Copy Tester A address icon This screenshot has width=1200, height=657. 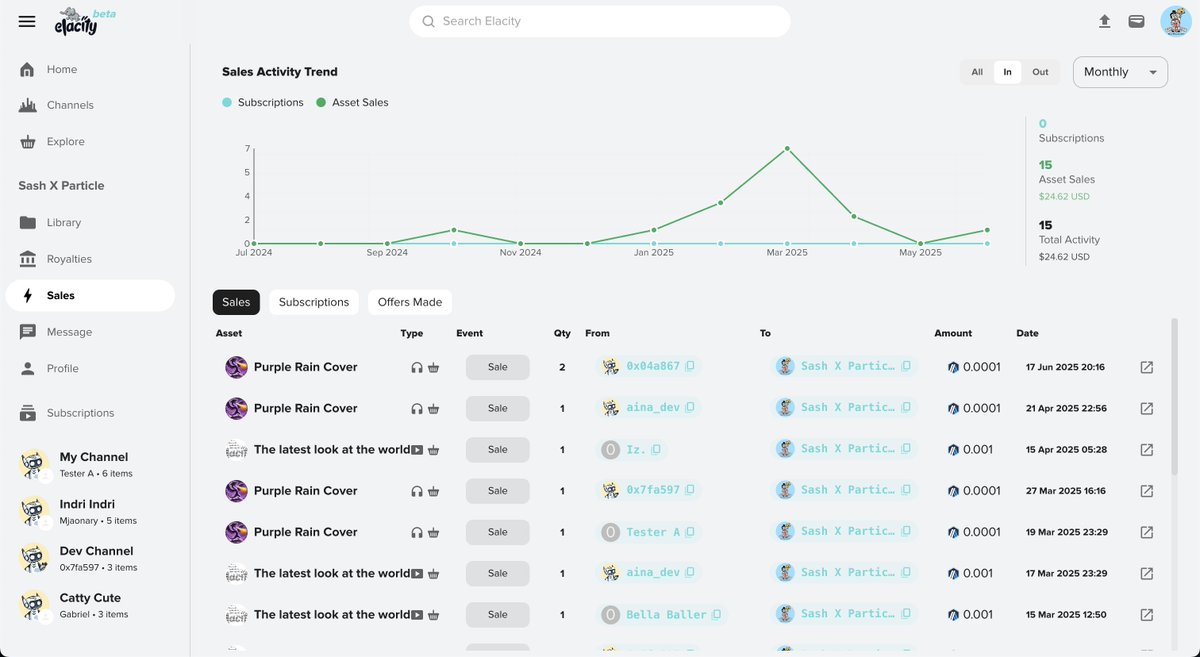click(690, 532)
